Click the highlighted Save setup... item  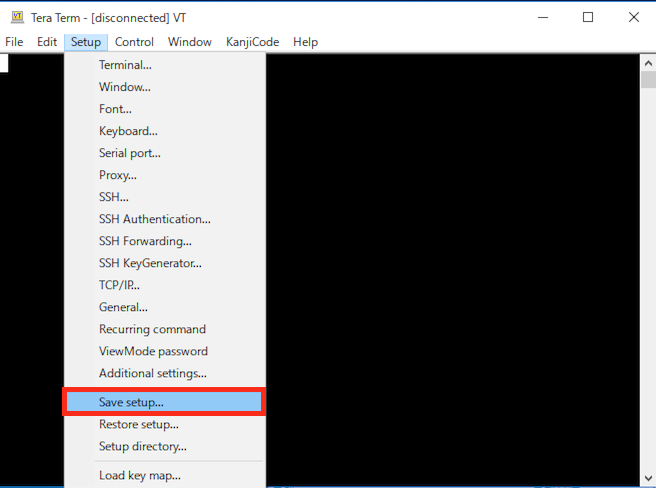[x=131, y=402]
